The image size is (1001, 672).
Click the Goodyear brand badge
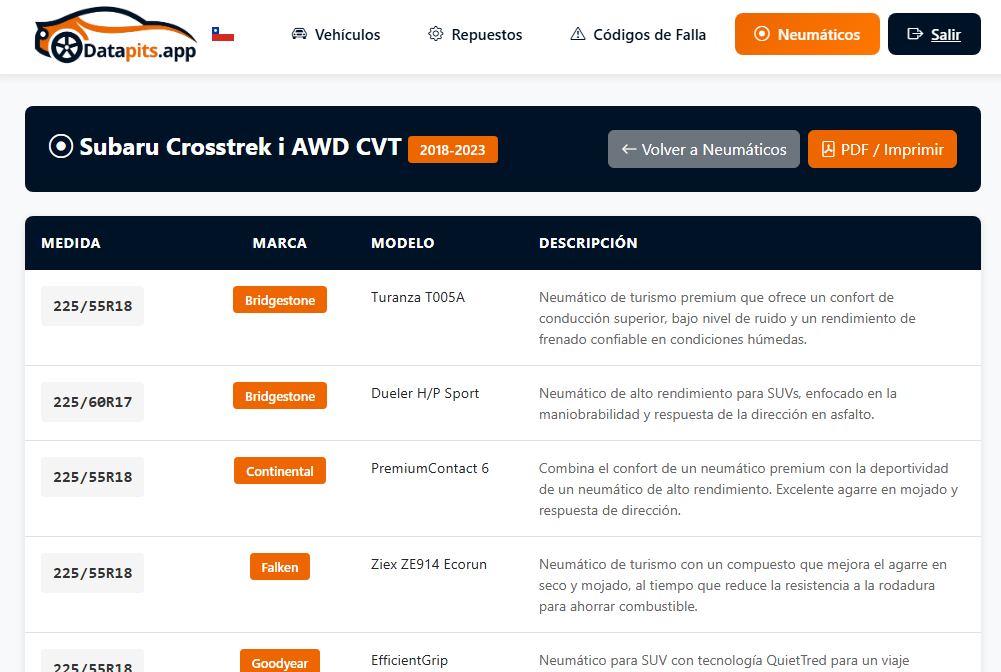point(280,661)
